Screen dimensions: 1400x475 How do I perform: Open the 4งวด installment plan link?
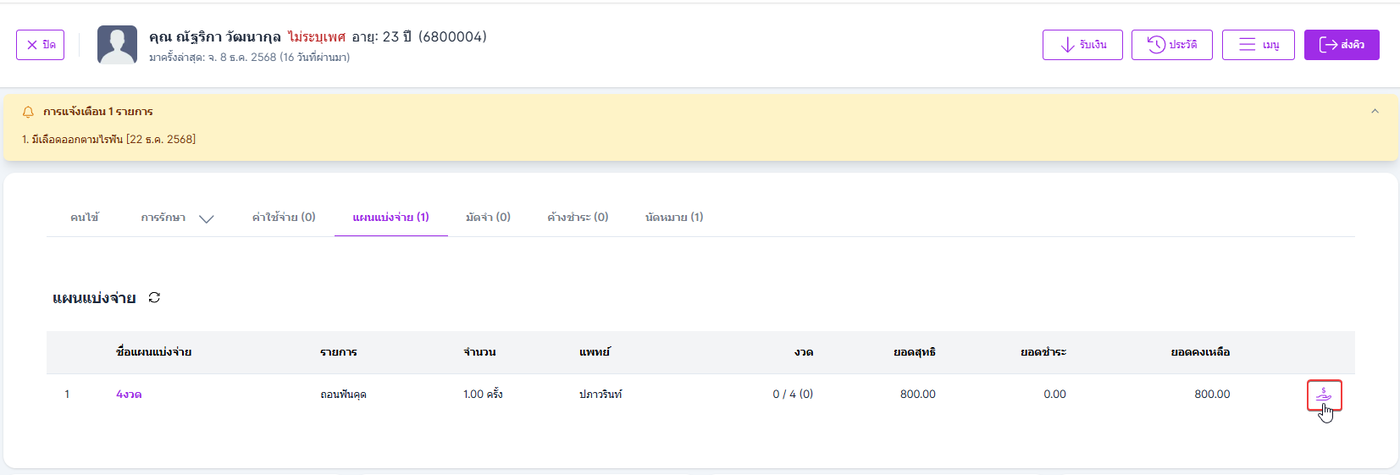[x=129, y=394]
